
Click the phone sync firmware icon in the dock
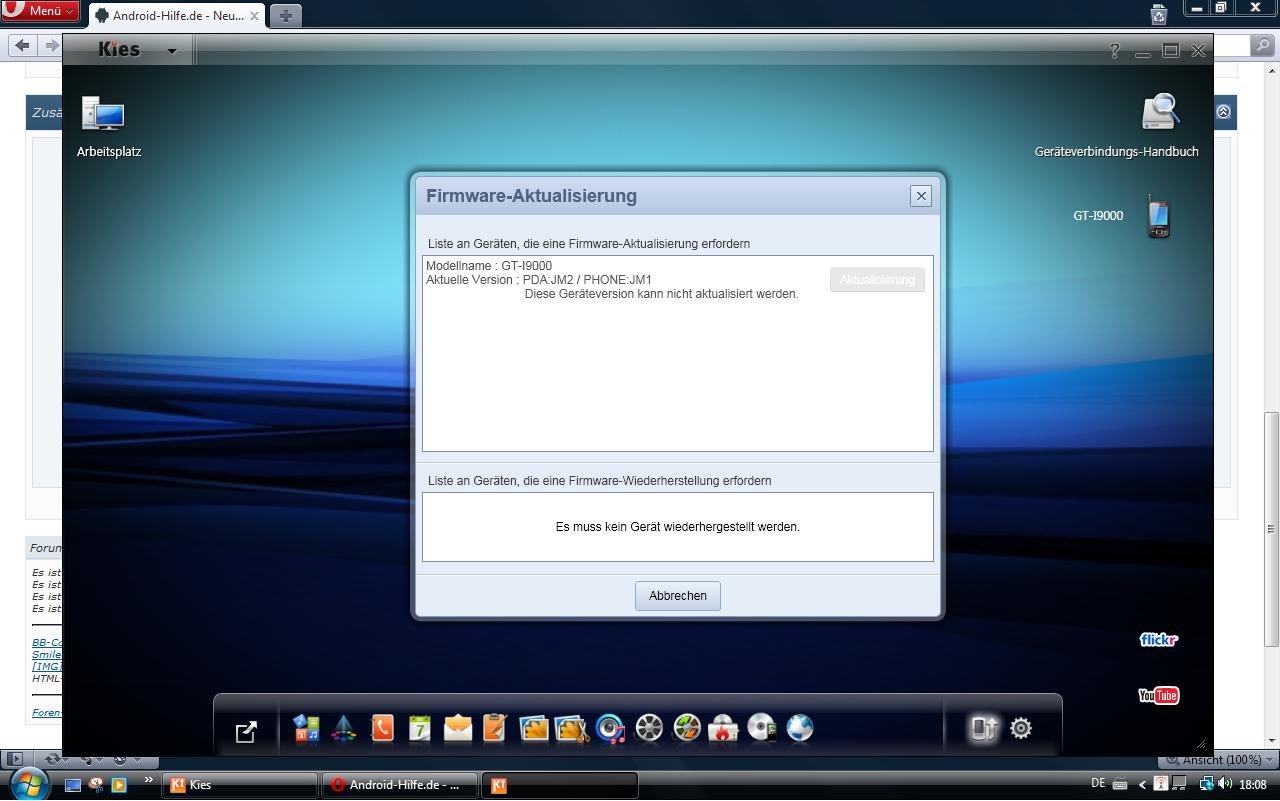click(984, 728)
